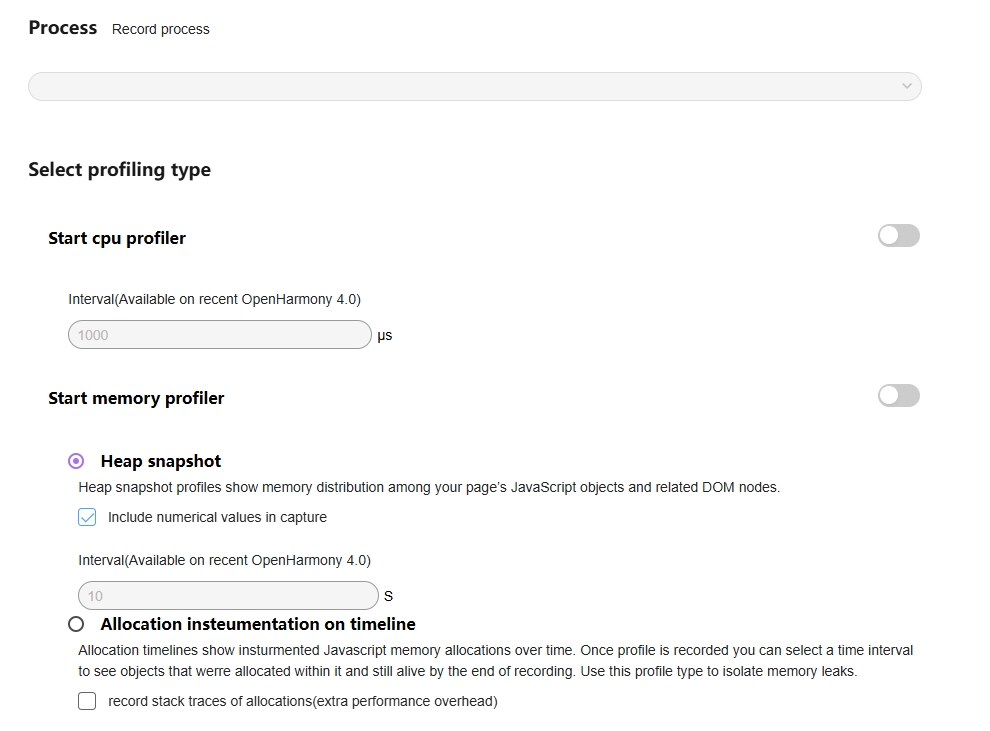Click the "Start memory profiler" label text
This screenshot has width=990, height=731.
click(x=136, y=398)
